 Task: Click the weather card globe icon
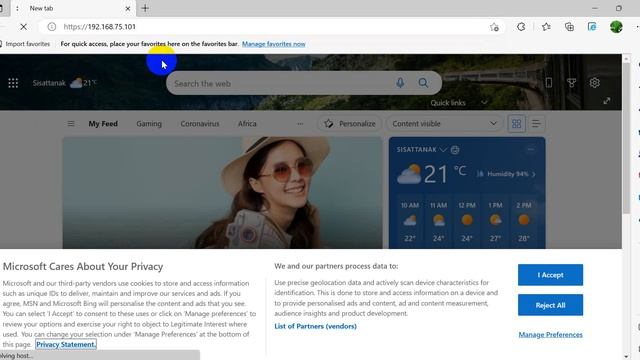(455, 150)
